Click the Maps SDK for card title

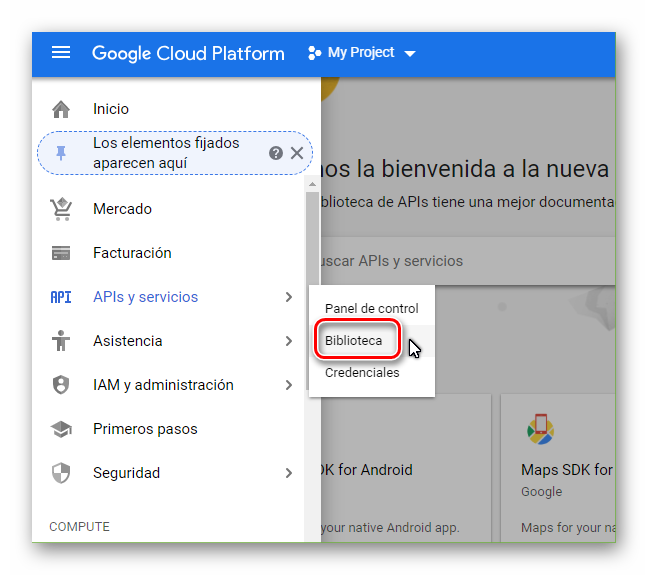(x=567, y=470)
